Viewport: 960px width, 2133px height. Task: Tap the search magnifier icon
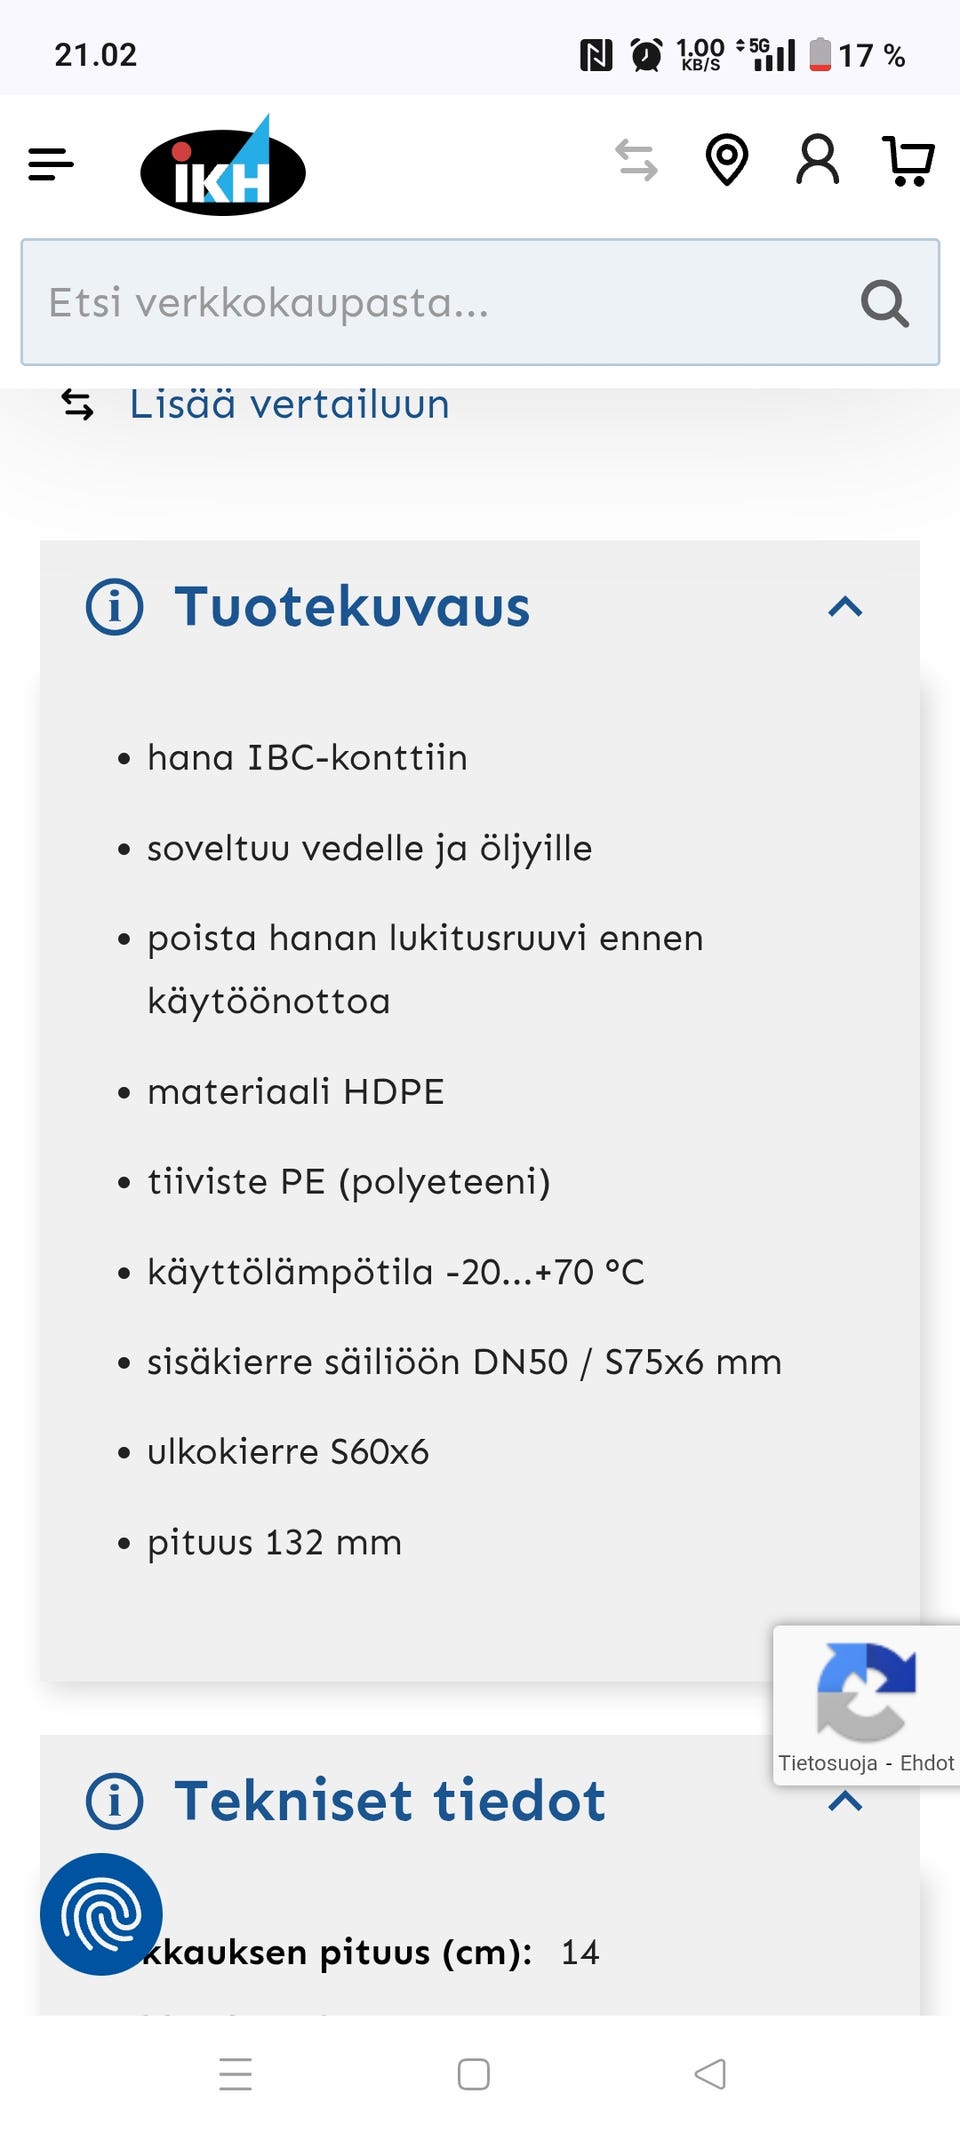point(884,303)
